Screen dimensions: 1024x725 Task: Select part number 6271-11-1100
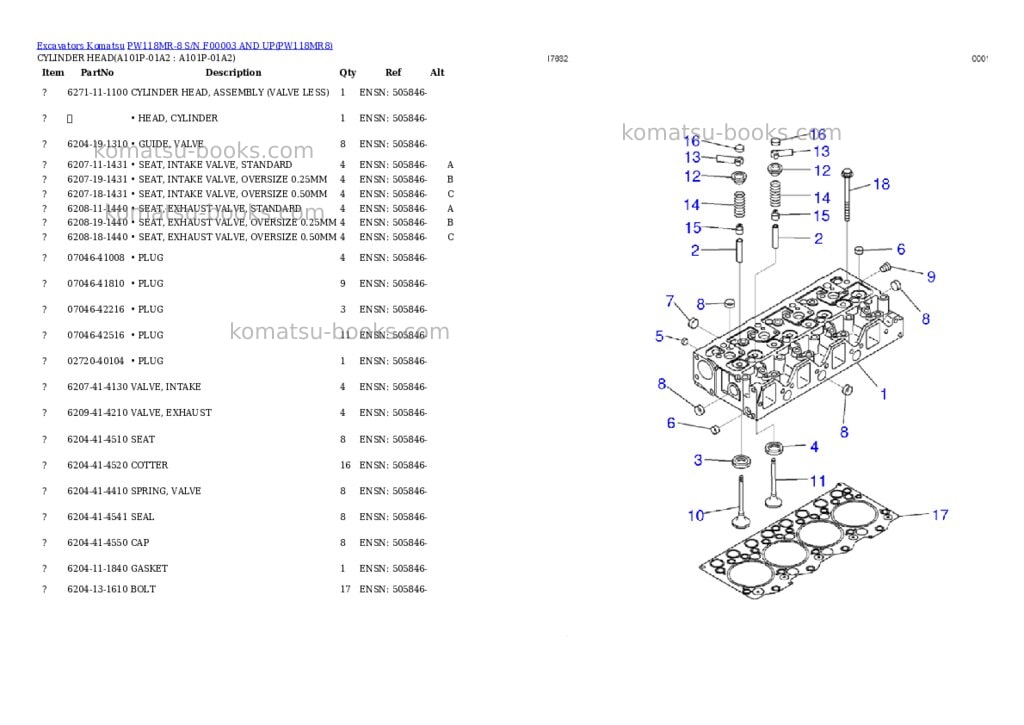coord(97,93)
